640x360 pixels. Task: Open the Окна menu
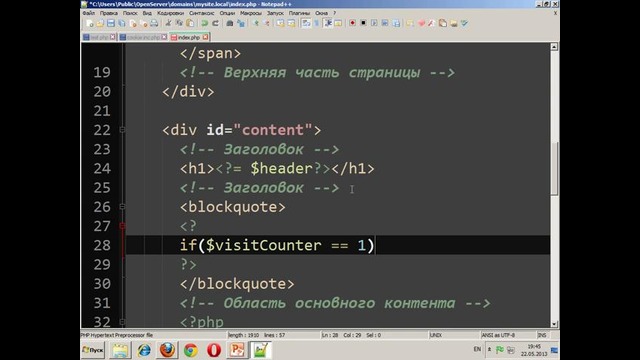(x=321, y=13)
